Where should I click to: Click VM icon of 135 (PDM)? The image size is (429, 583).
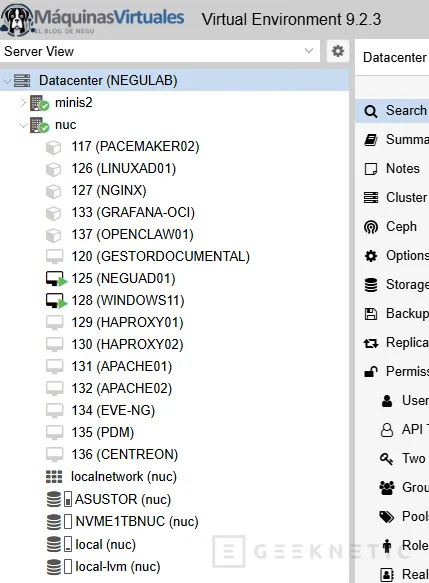(54, 432)
